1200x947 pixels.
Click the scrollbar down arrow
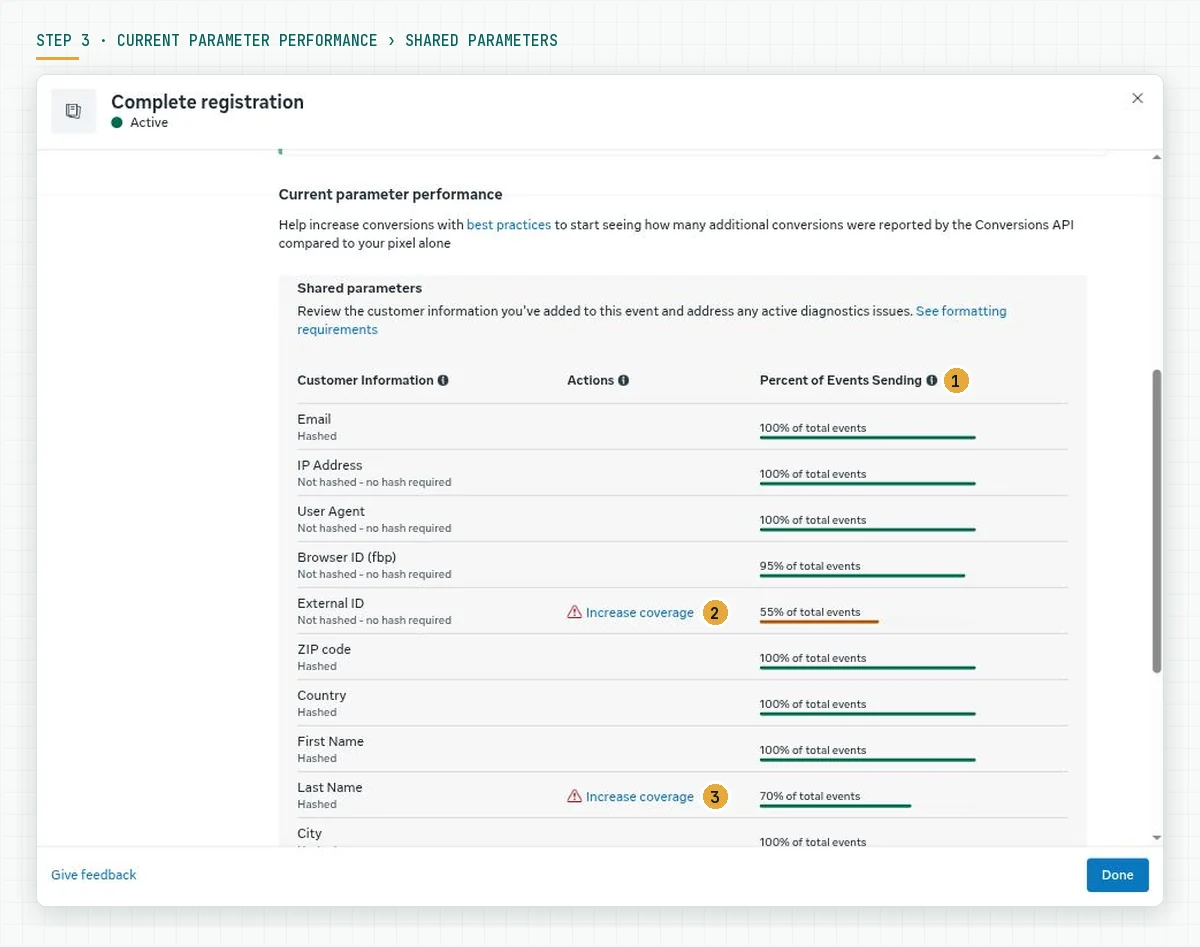point(1157,837)
